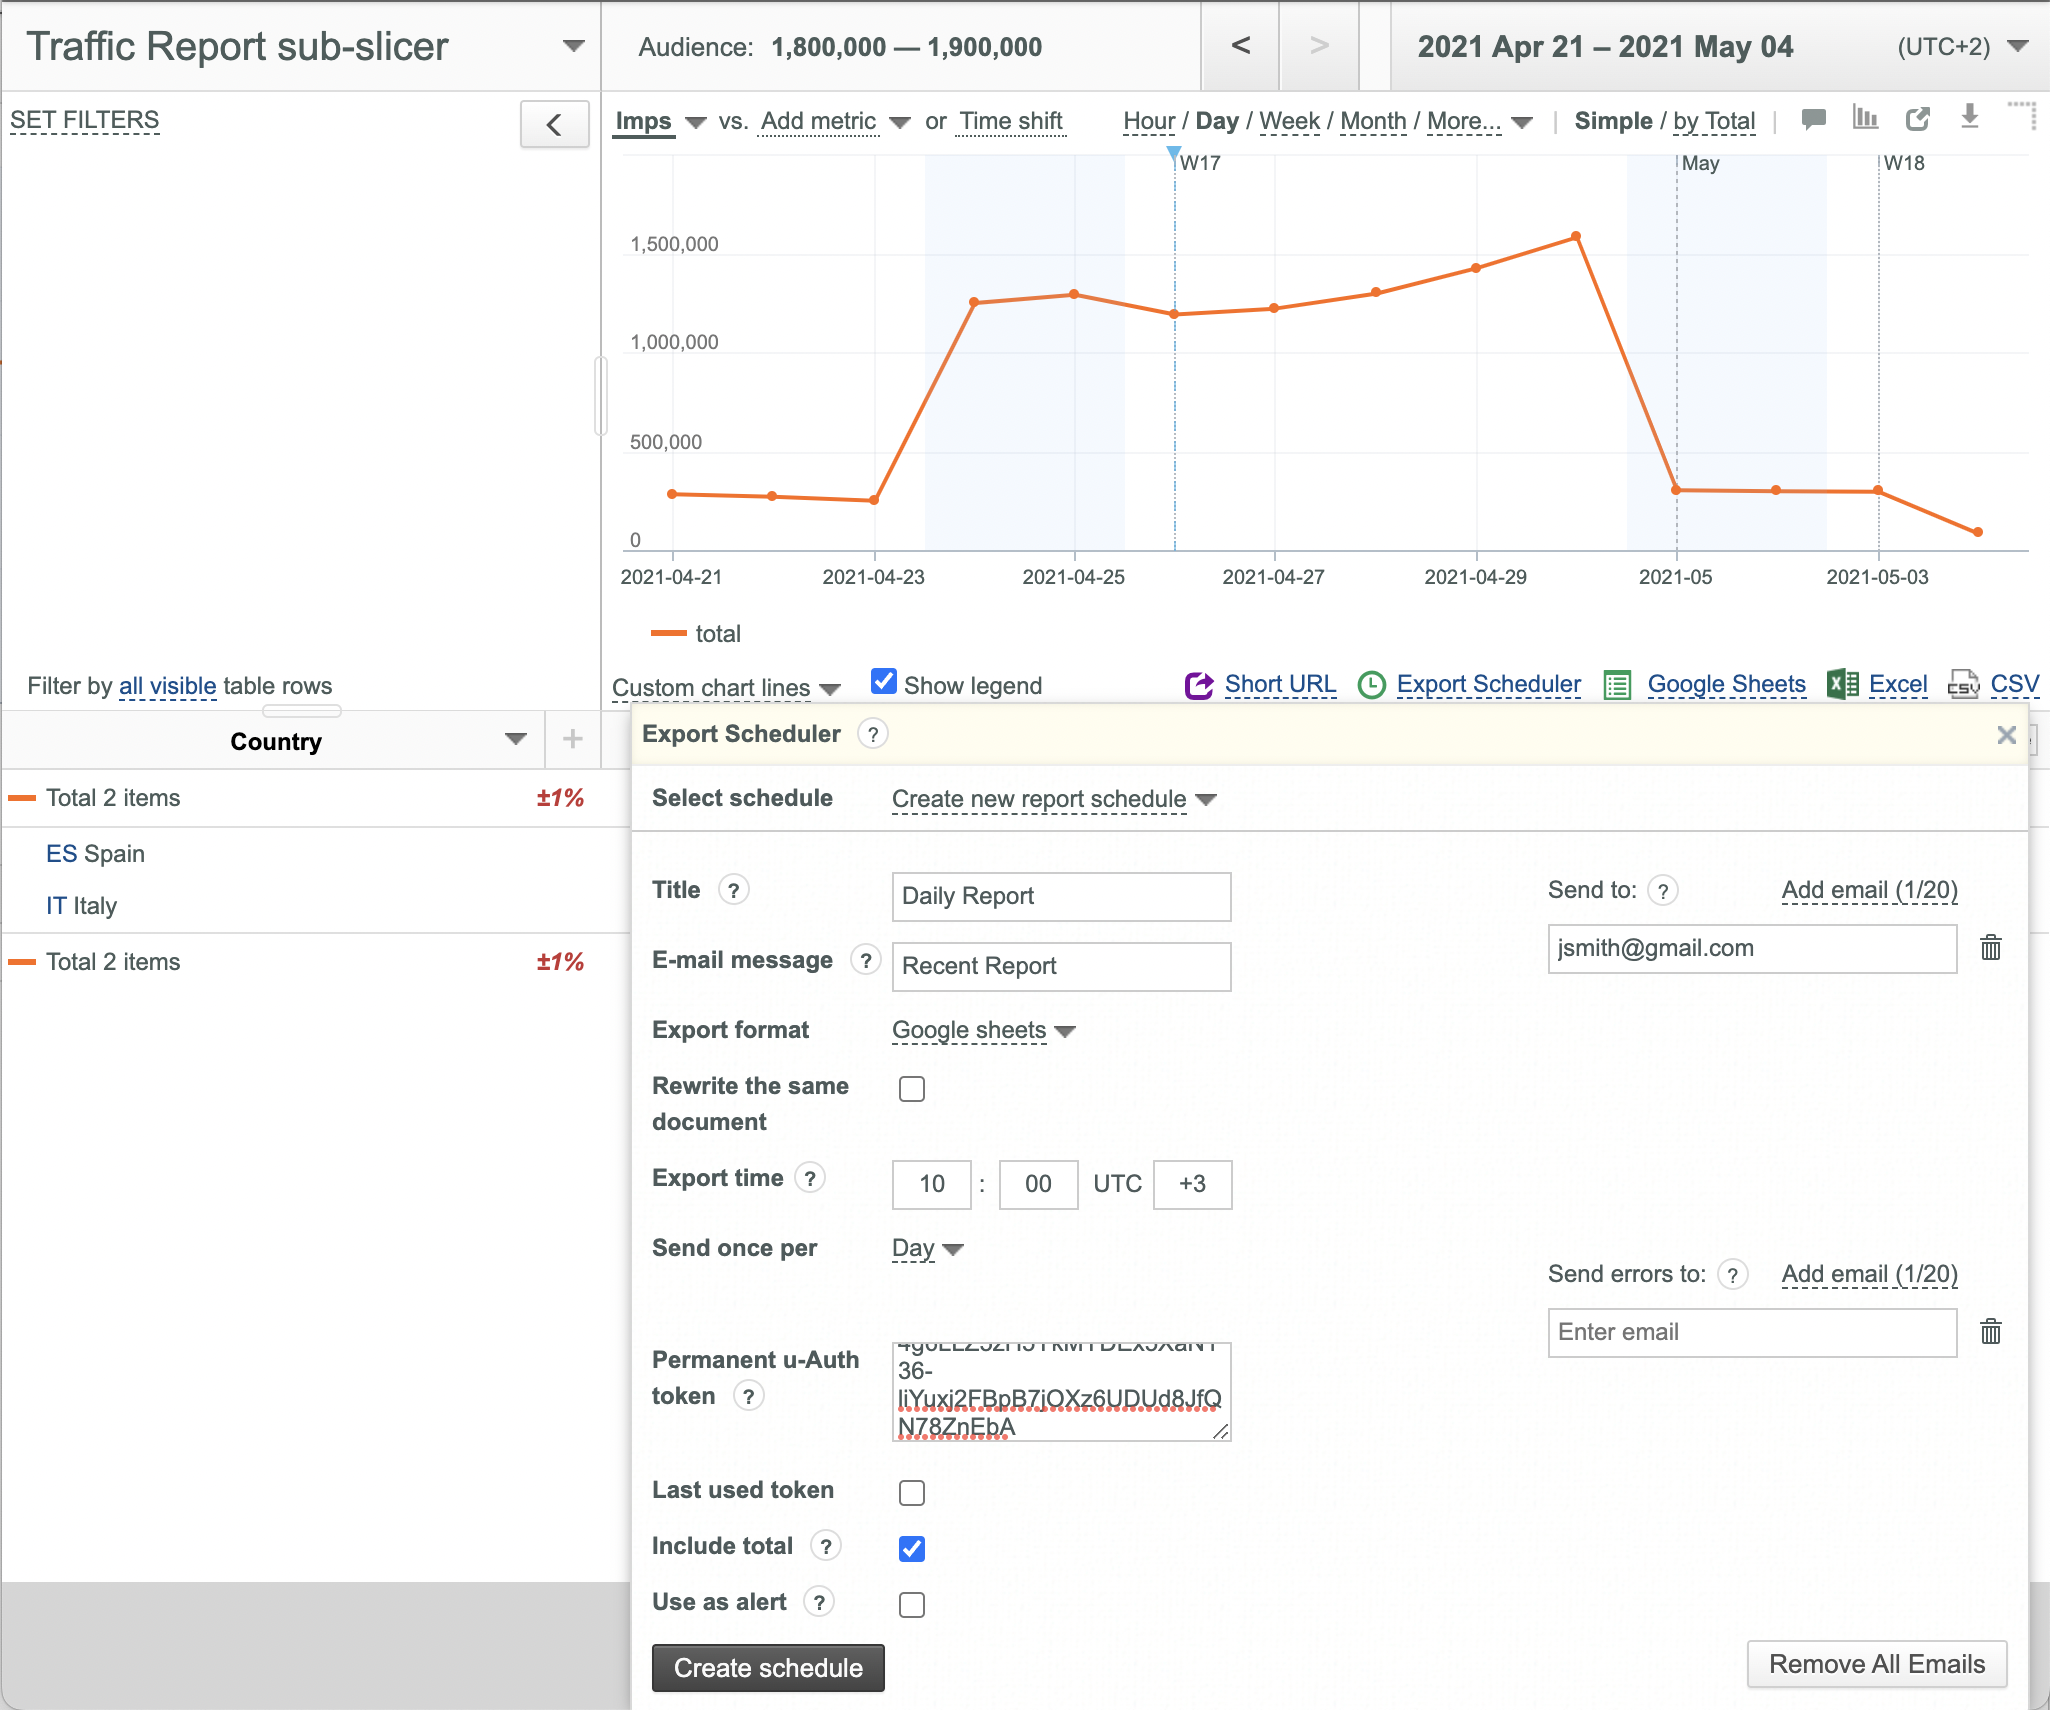
Task: Open the Short URL link
Action: [x=1280, y=684]
